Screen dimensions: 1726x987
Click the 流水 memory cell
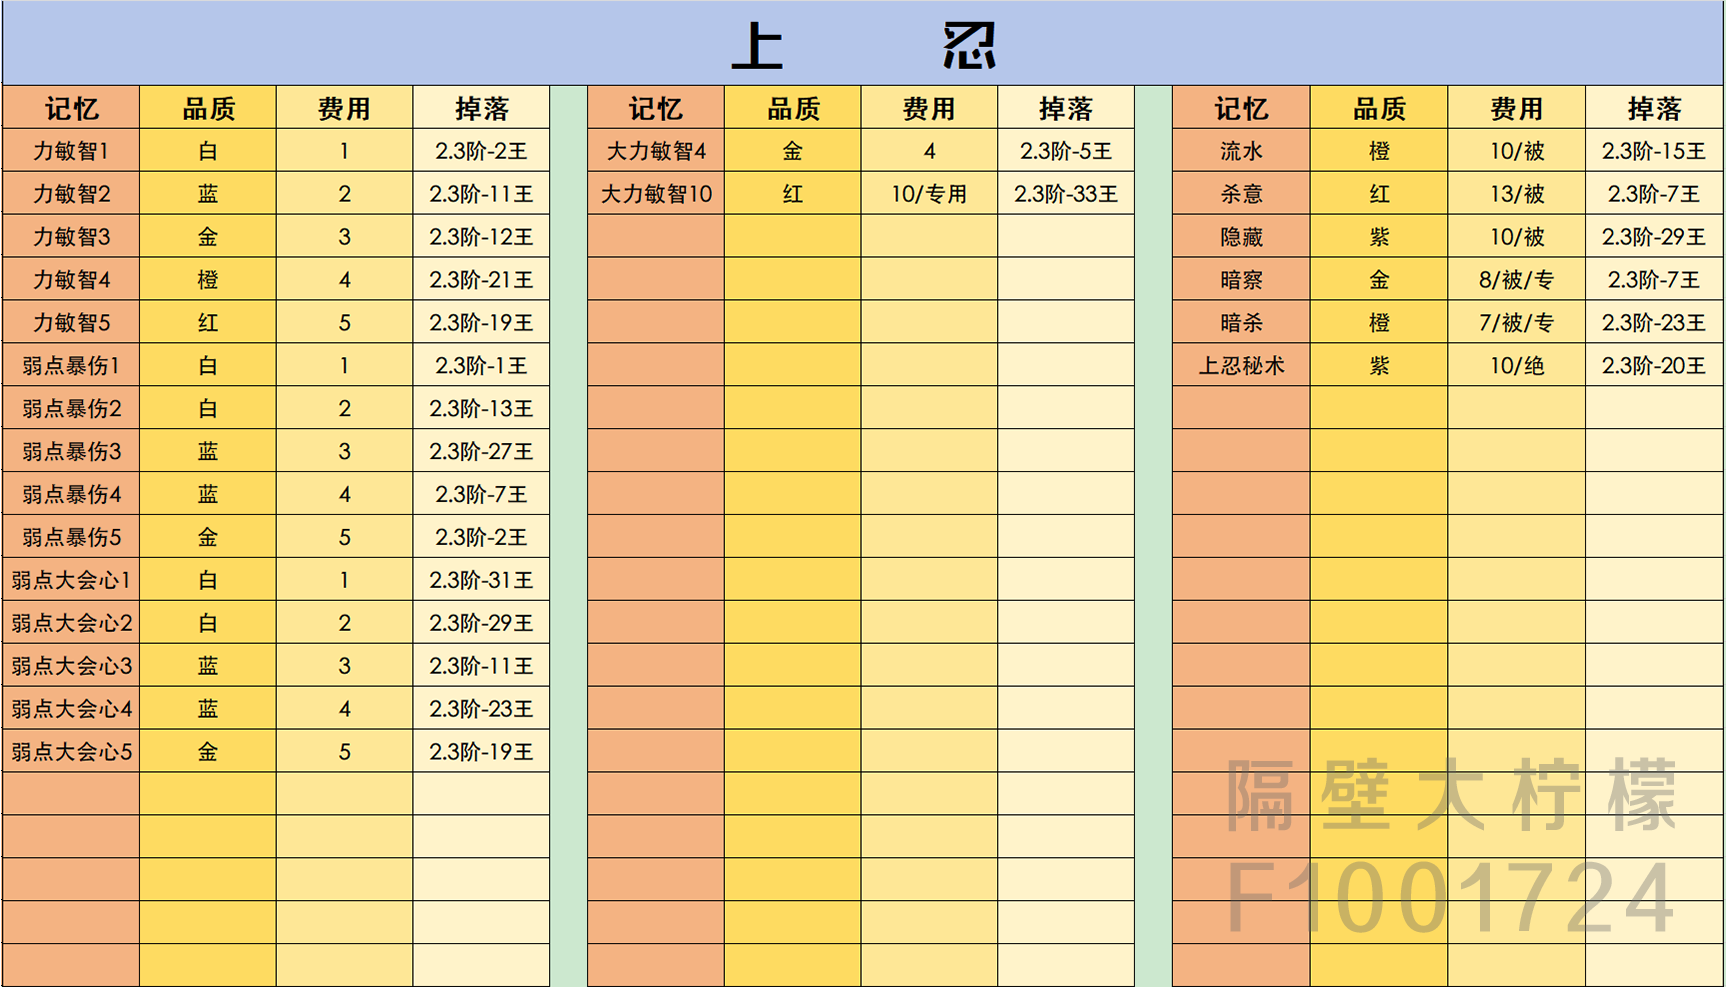click(1241, 151)
